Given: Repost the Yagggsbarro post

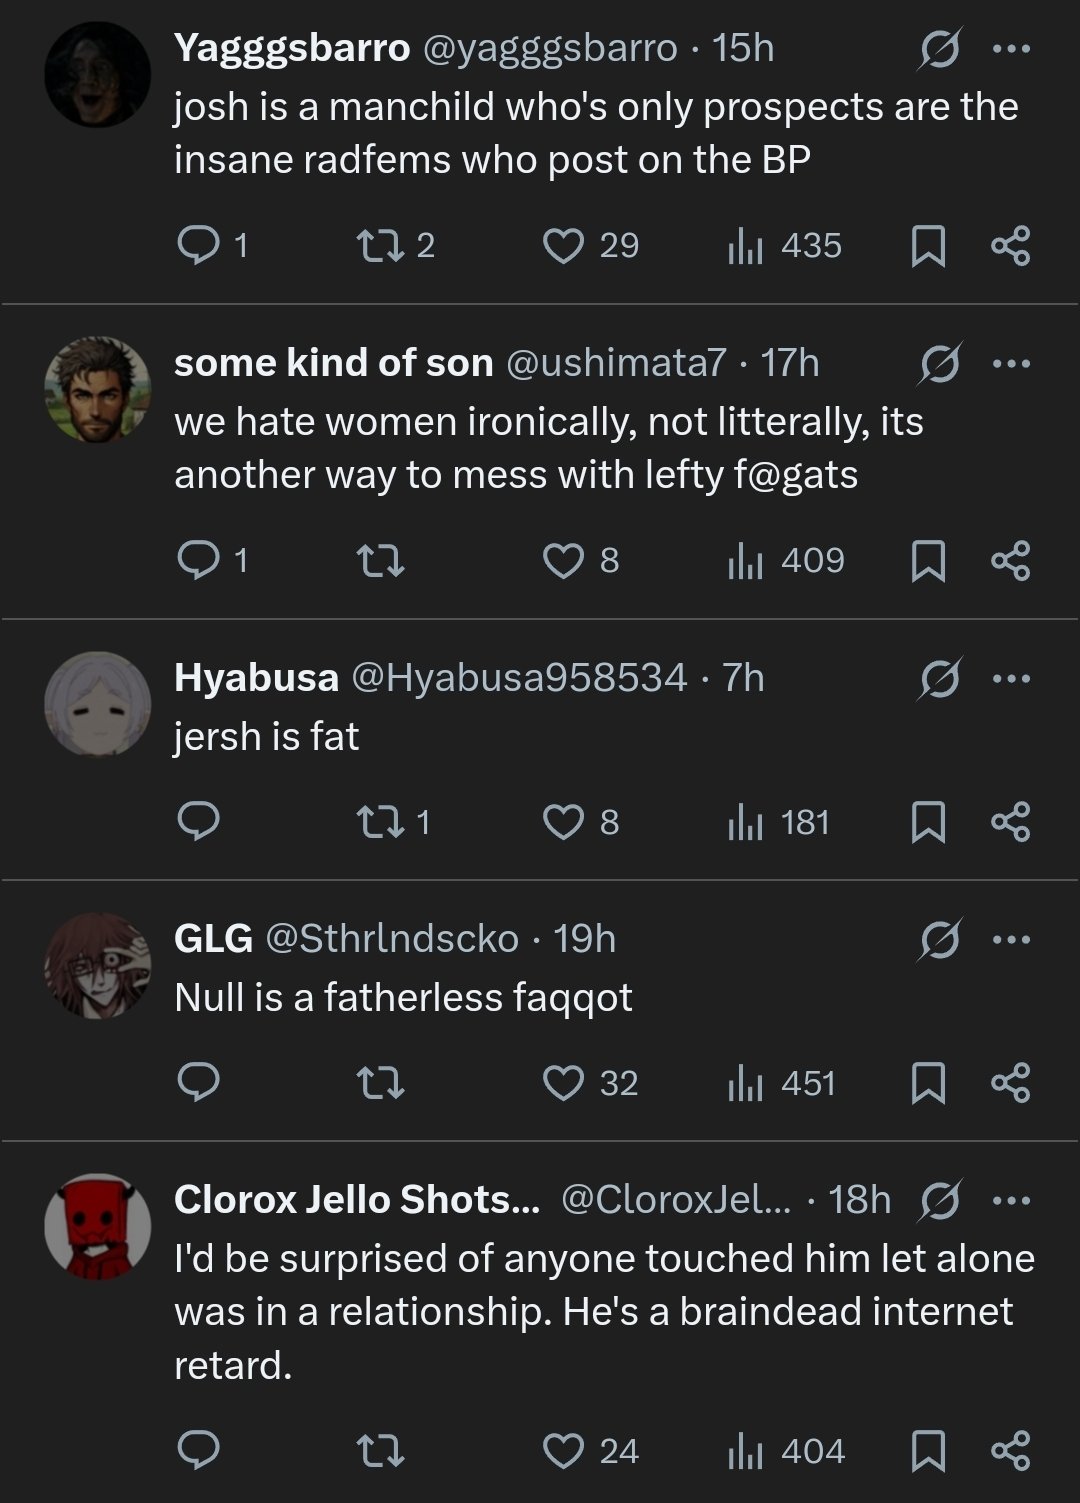Looking at the screenshot, I should tap(380, 245).
